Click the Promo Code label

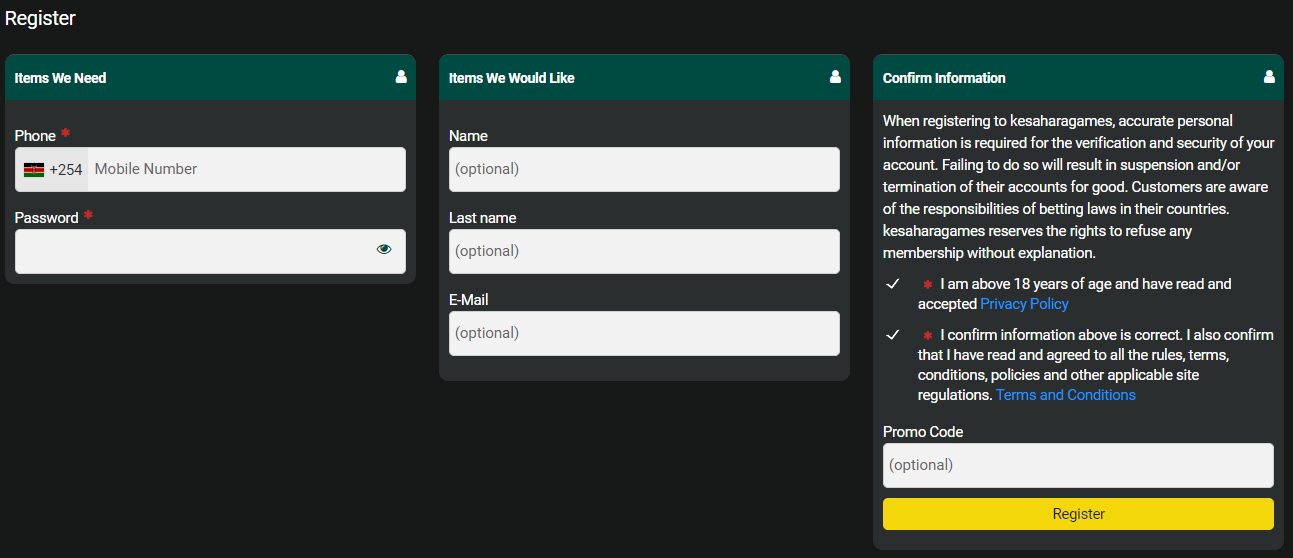click(x=923, y=432)
